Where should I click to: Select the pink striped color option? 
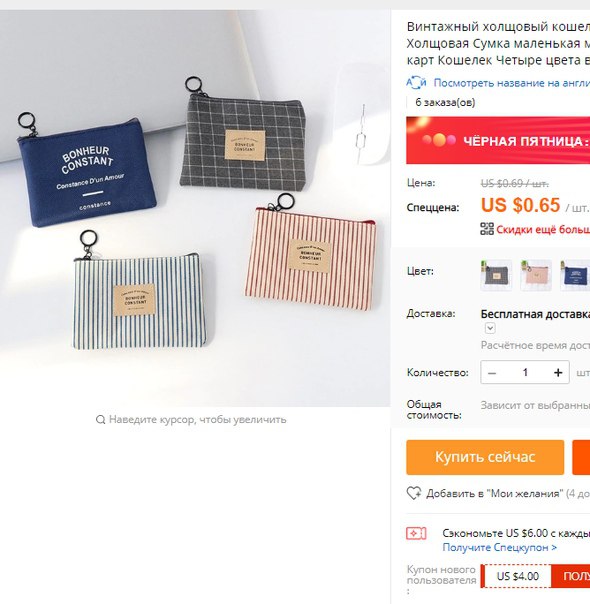click(x=536, y=275)
